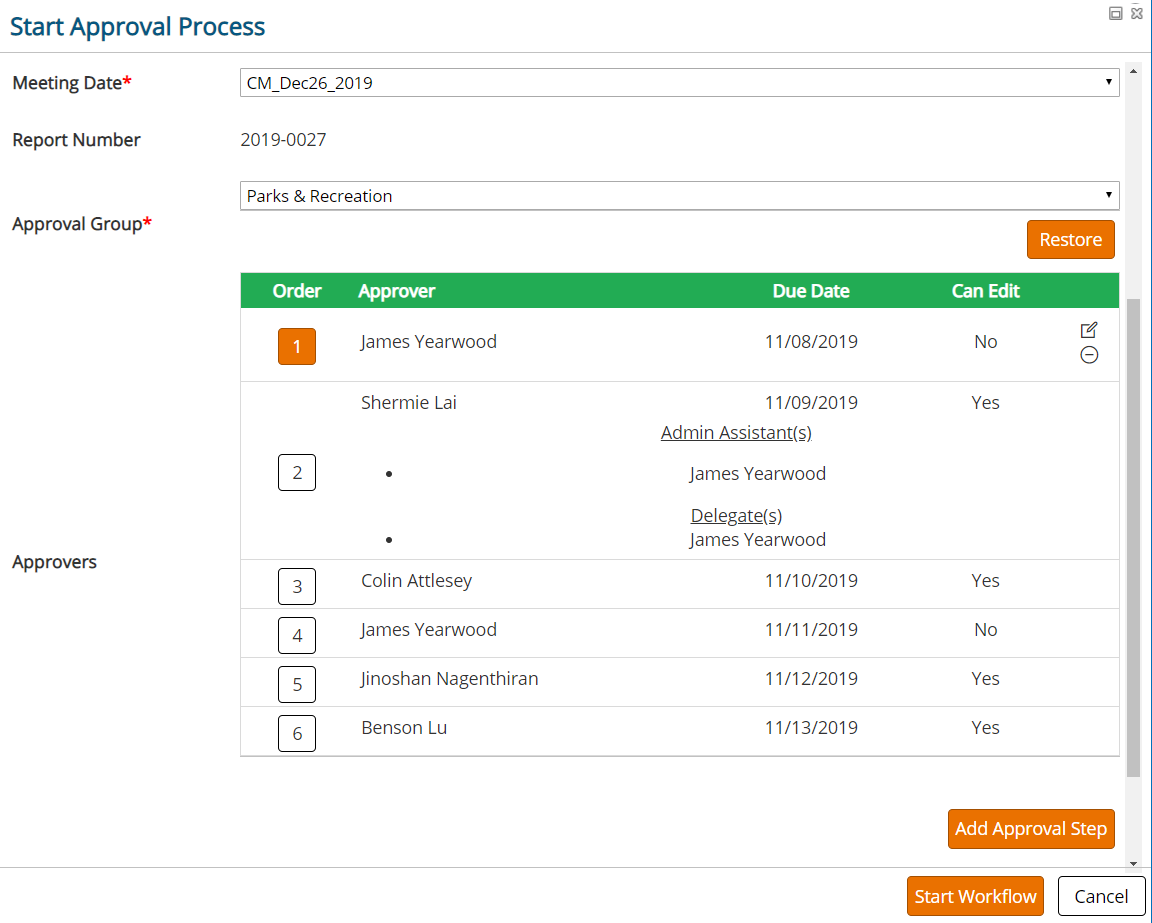The image size is (1152, 923).
Task: Click report number 2019-0027
Action: click(283, 140)
